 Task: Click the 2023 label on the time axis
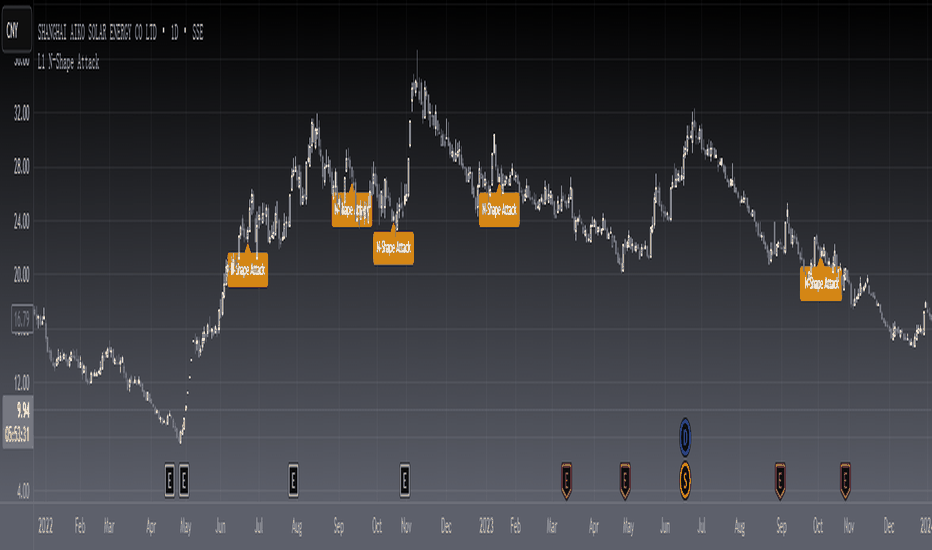point(486,526)
